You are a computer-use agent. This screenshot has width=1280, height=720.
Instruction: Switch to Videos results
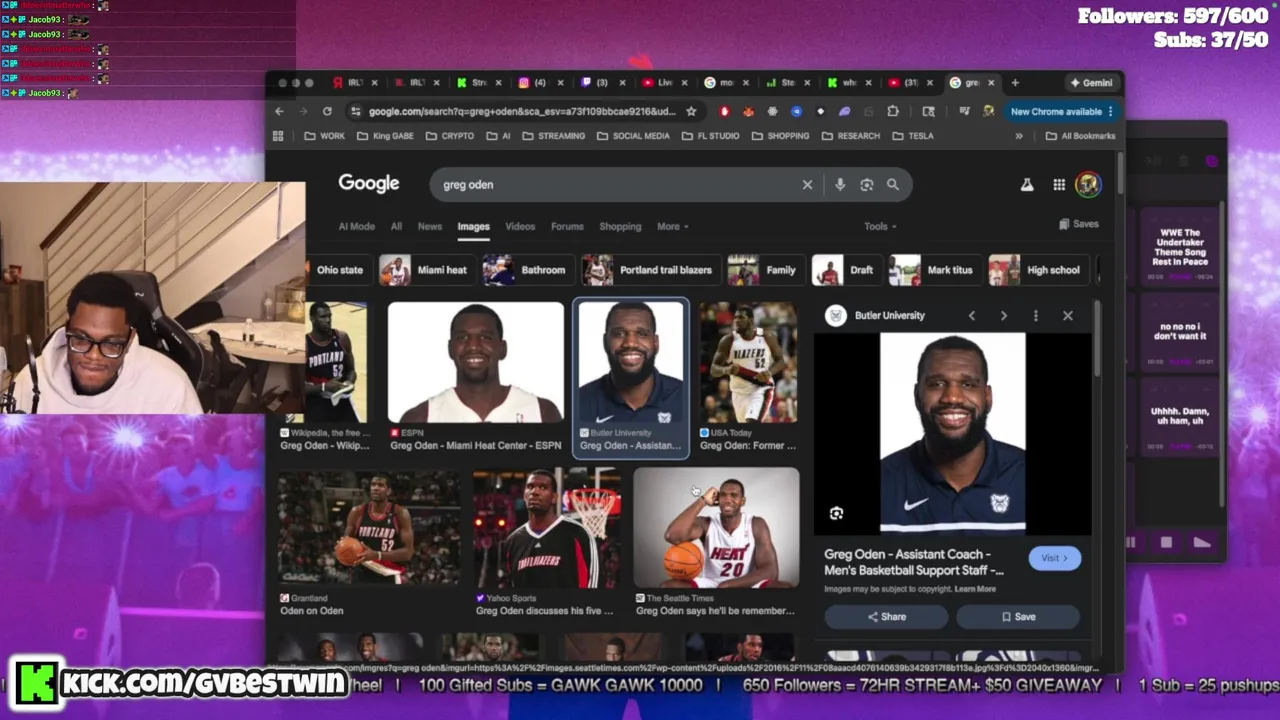tap(520, 227)
